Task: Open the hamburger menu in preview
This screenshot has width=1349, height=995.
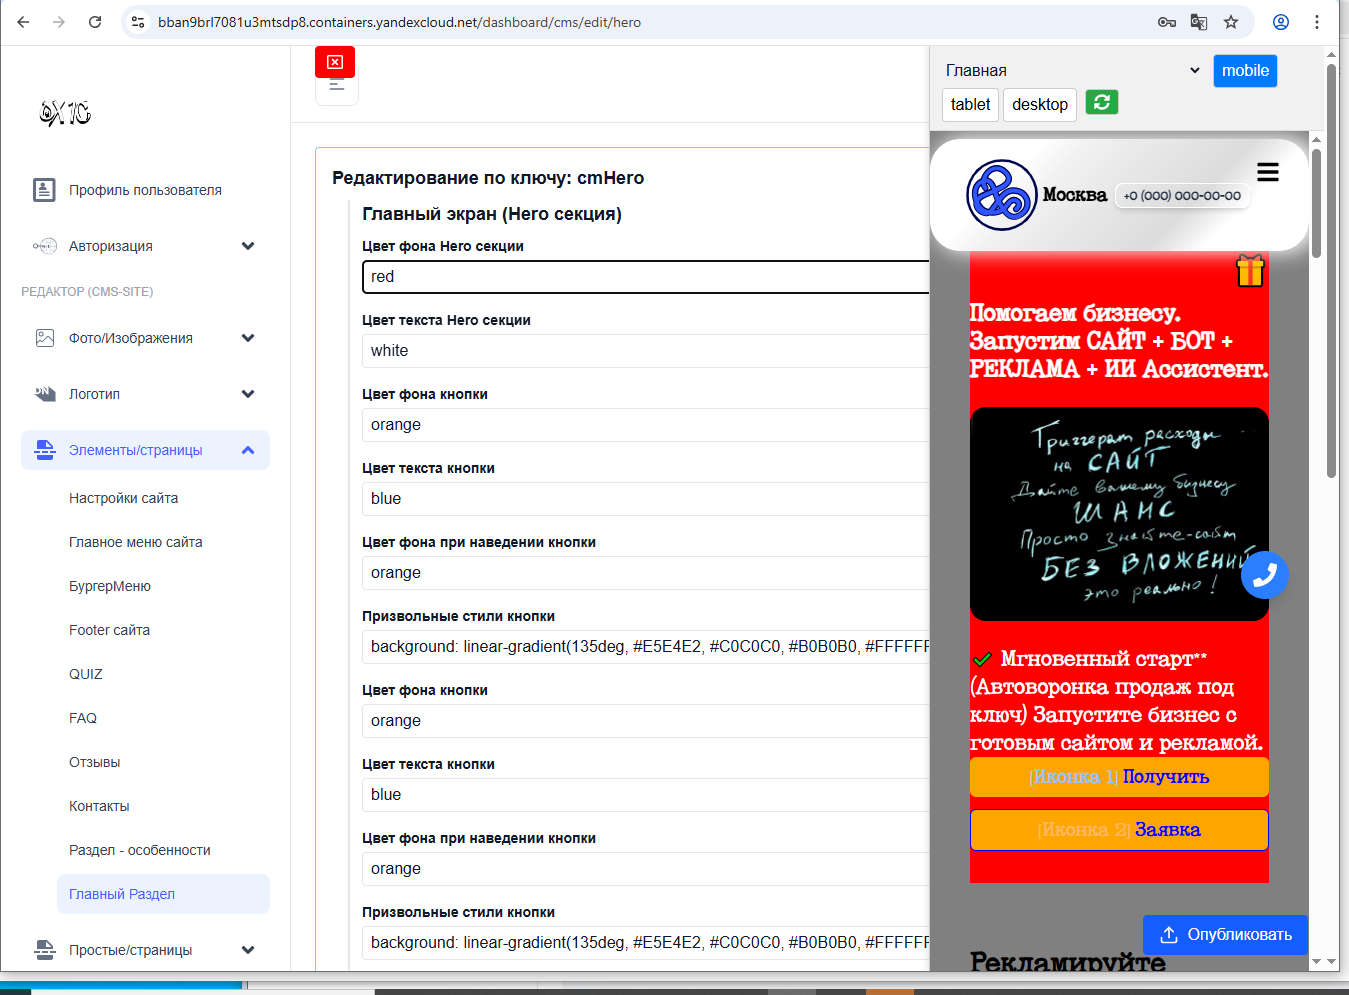Action: pyautogui.click(x=1267, y=173)
